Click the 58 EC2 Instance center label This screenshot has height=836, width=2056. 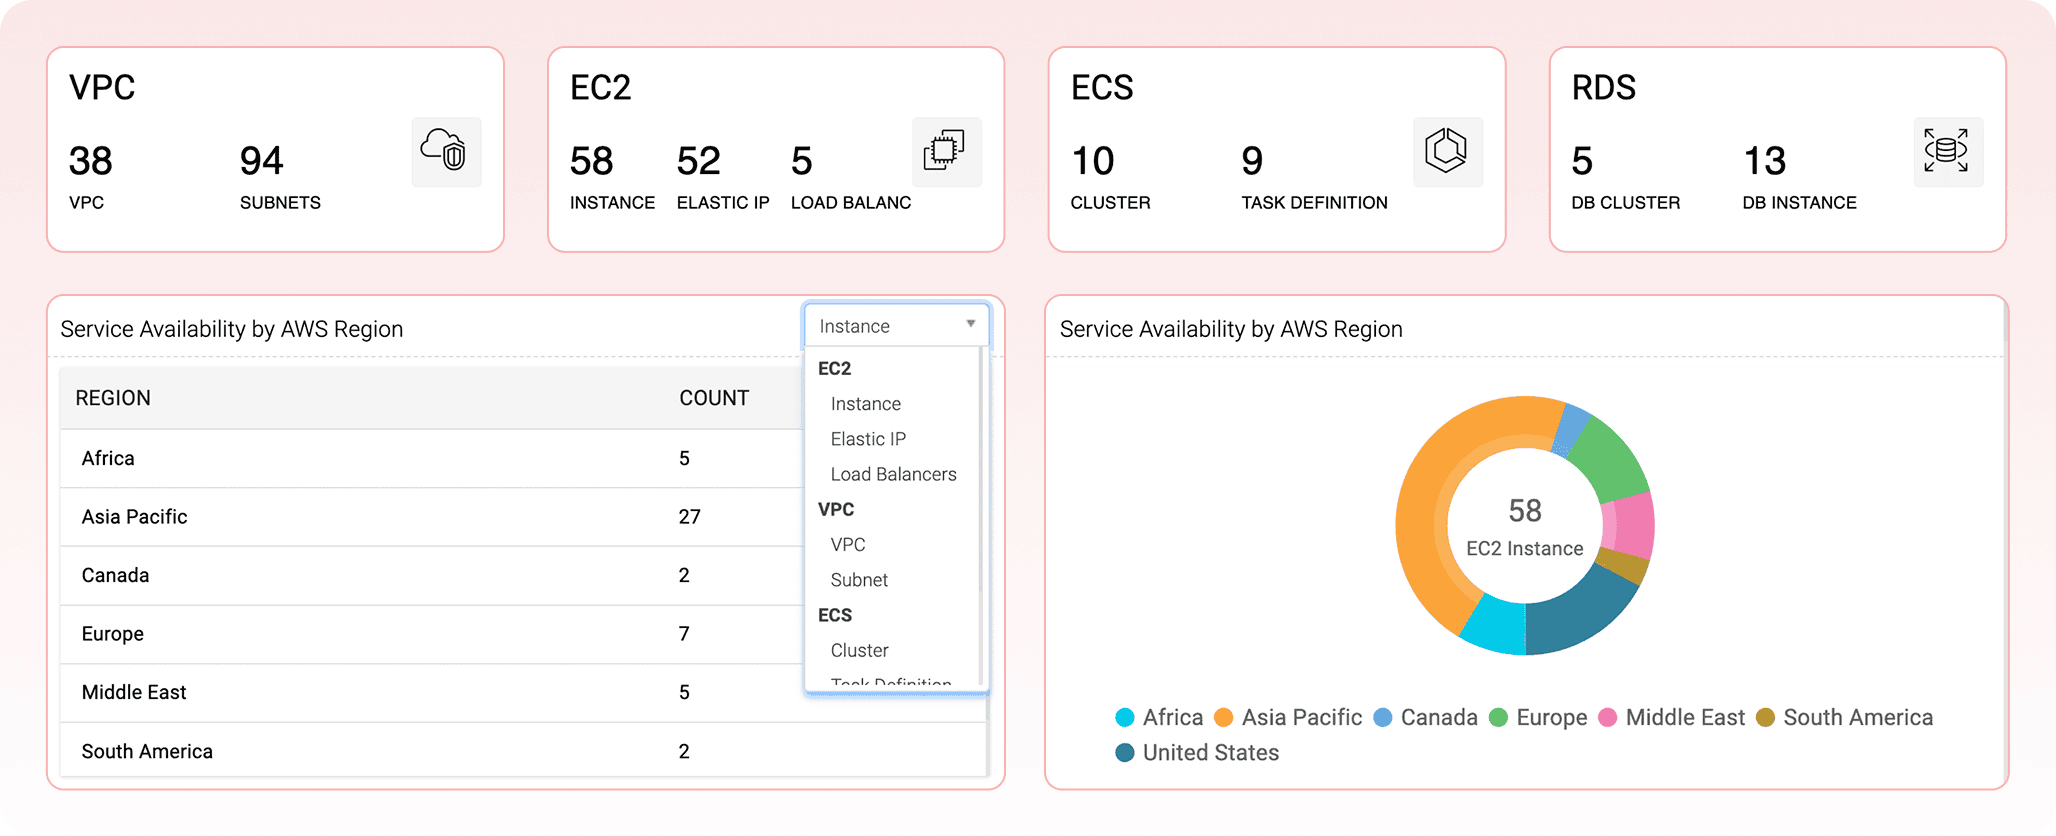coord(1525,527)
